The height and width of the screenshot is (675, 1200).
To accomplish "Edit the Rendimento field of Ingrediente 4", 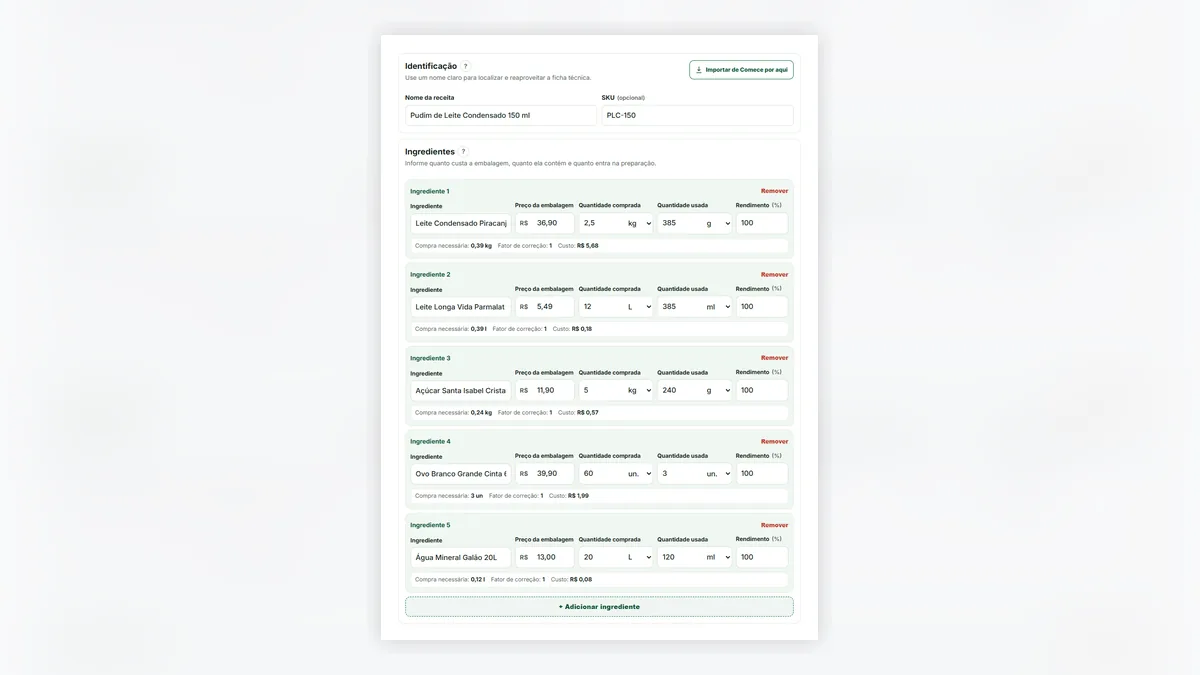I will click(x=762, y=474).
